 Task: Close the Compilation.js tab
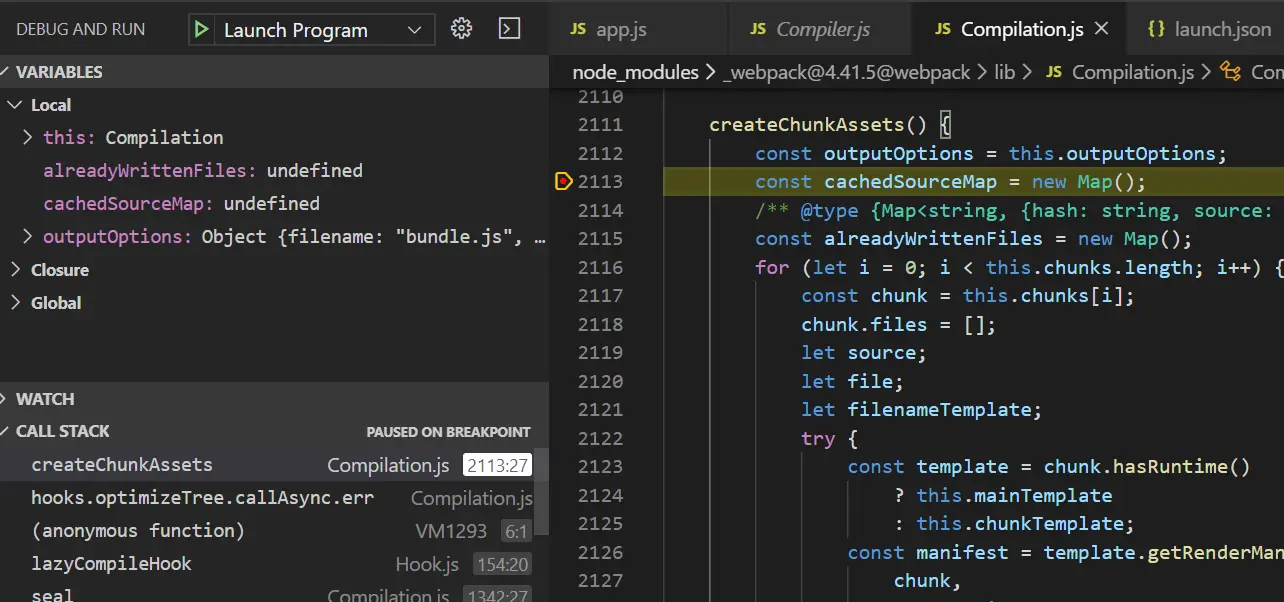point(1102,29)
